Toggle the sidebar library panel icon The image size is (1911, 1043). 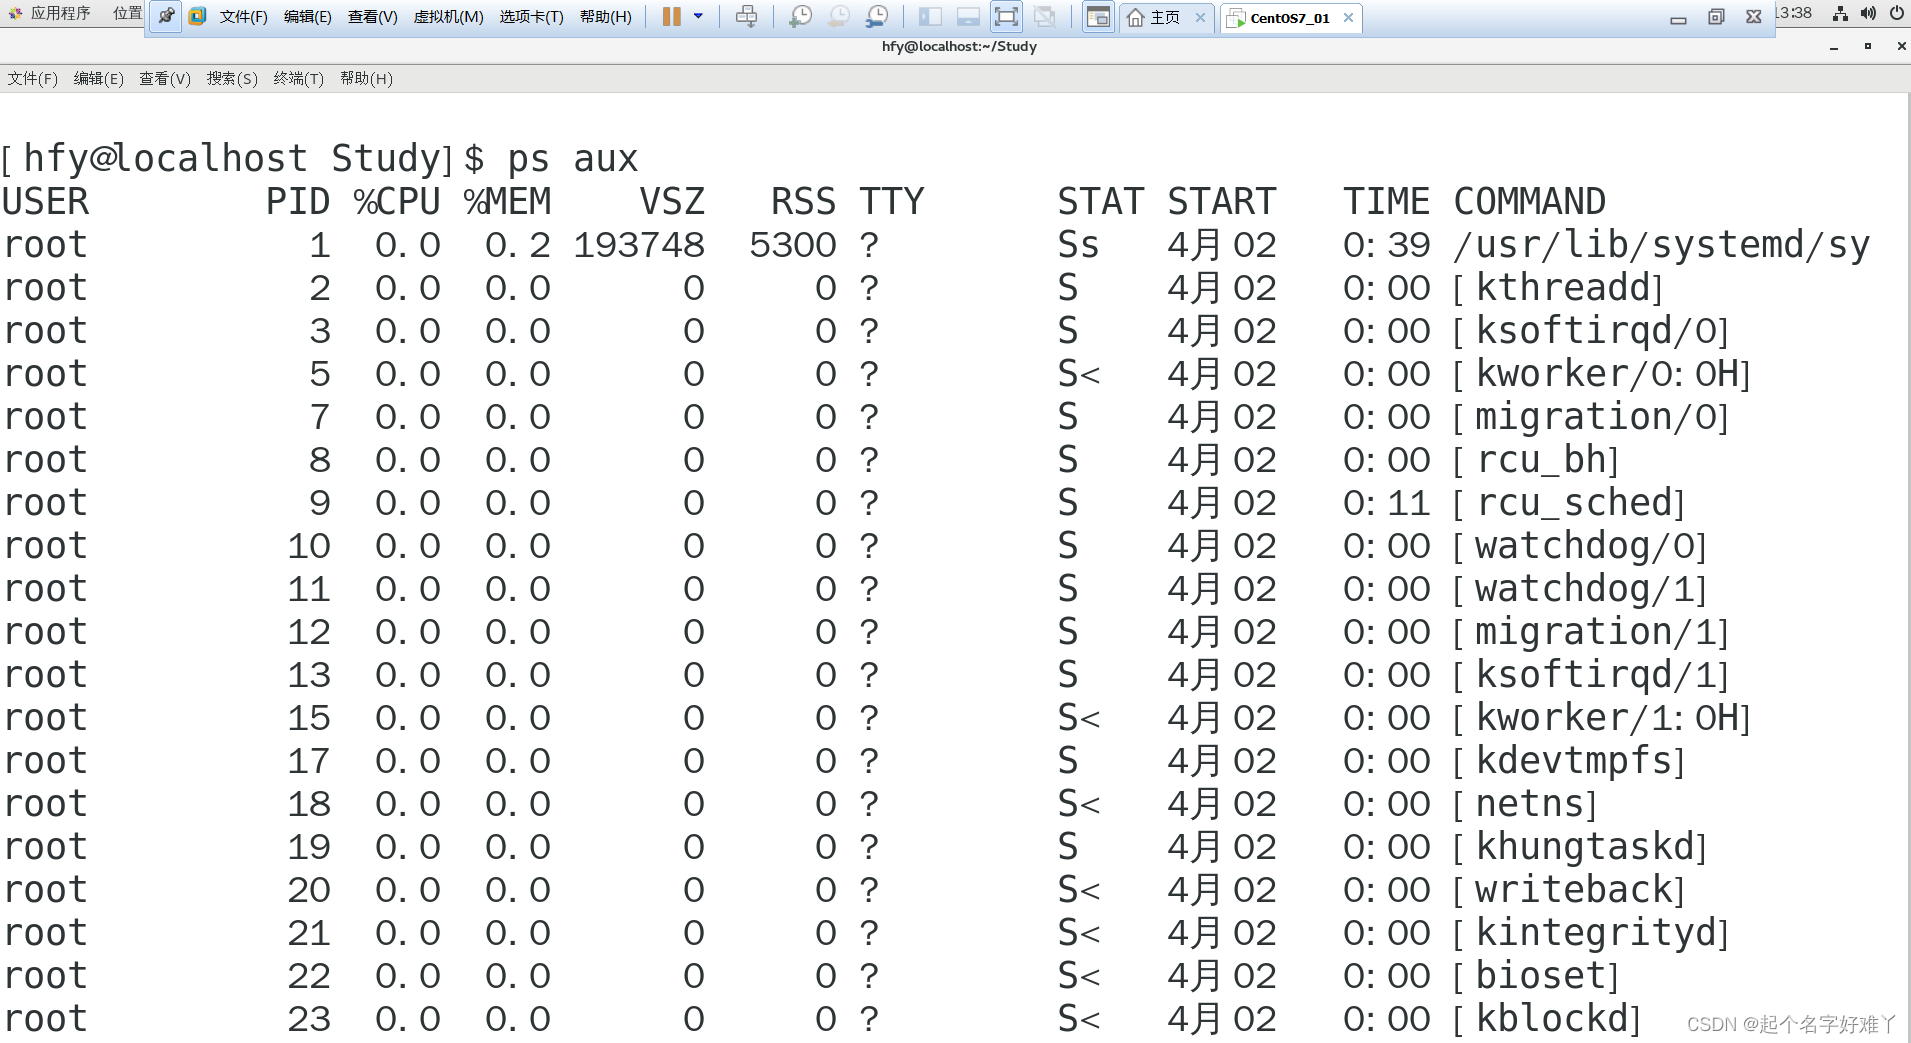click(x=930, y=16)
